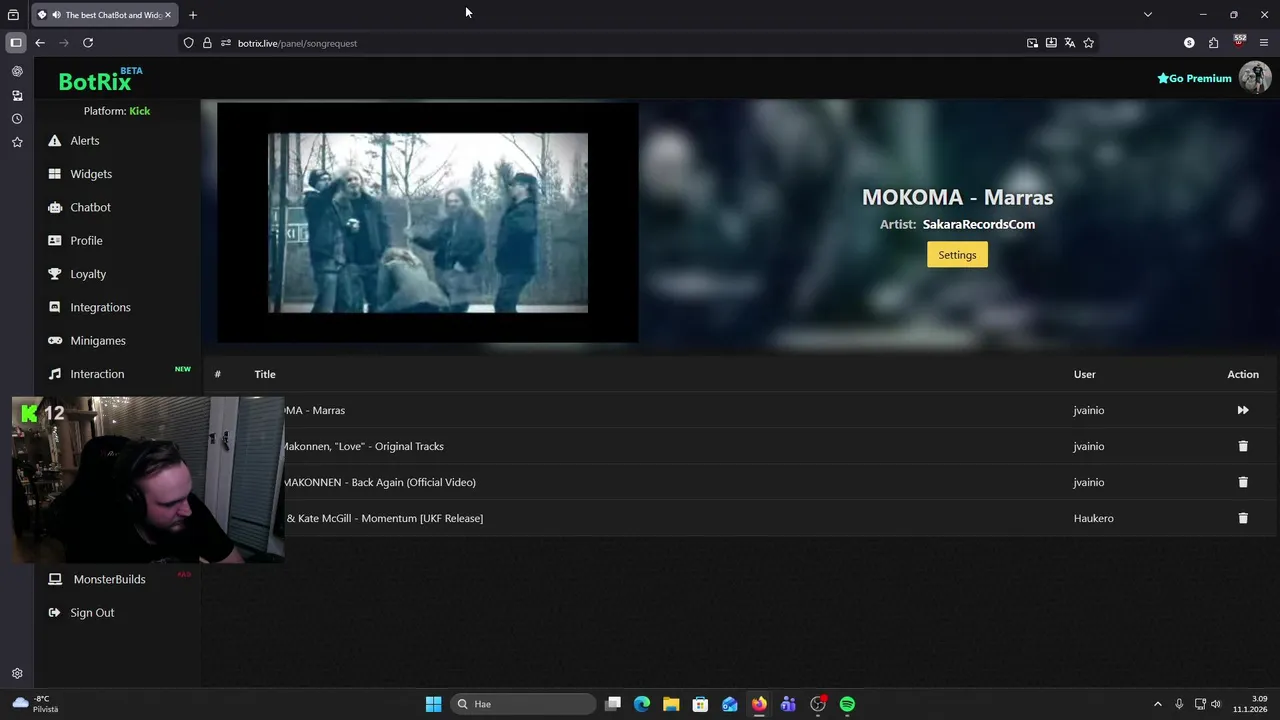This screenshot has height=720, width=1280.
Task: Click the taskbar volume speaker icon
Action: pos(1216,704)
